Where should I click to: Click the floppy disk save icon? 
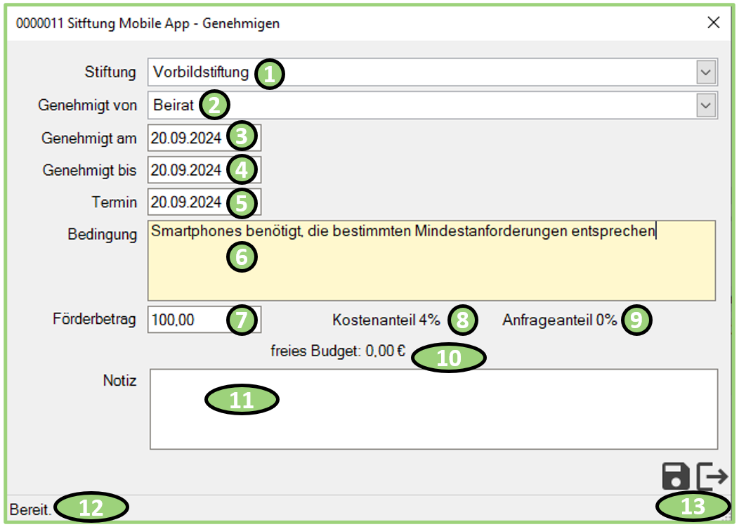pos(676,475)
